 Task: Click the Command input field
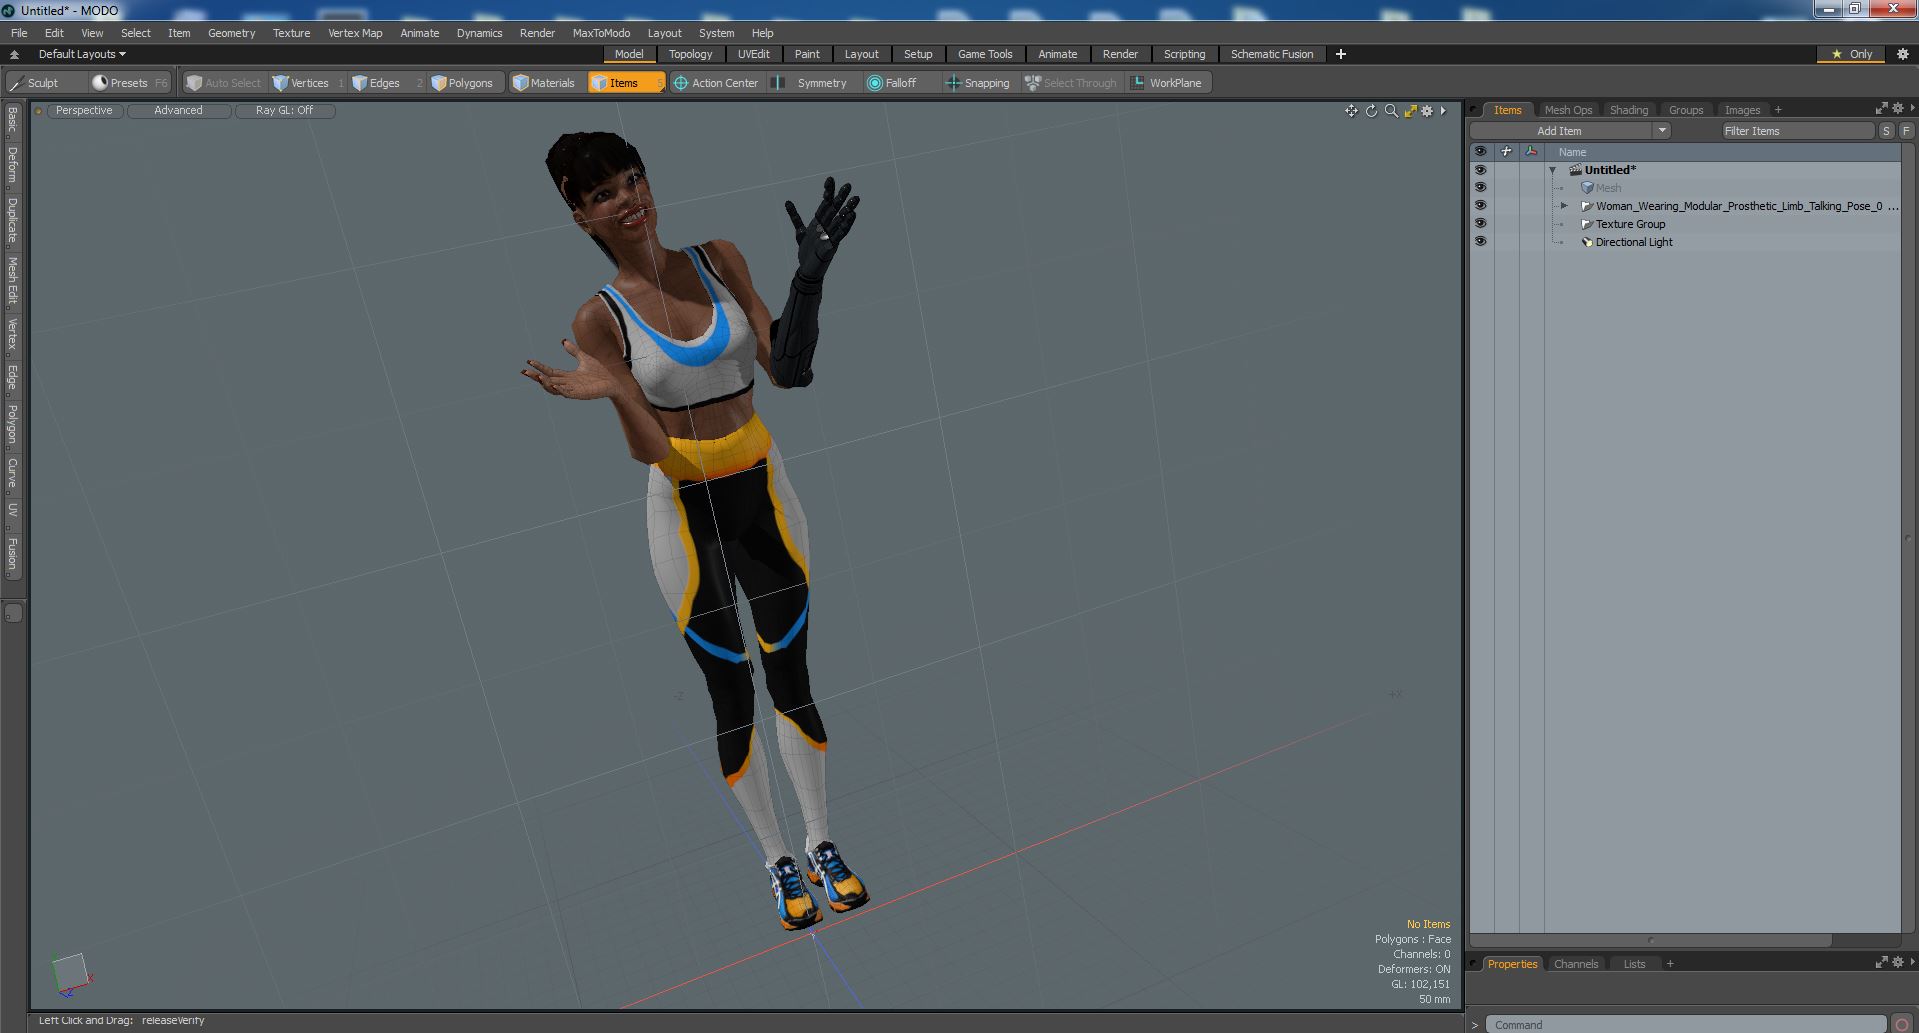(1686, 1024)
